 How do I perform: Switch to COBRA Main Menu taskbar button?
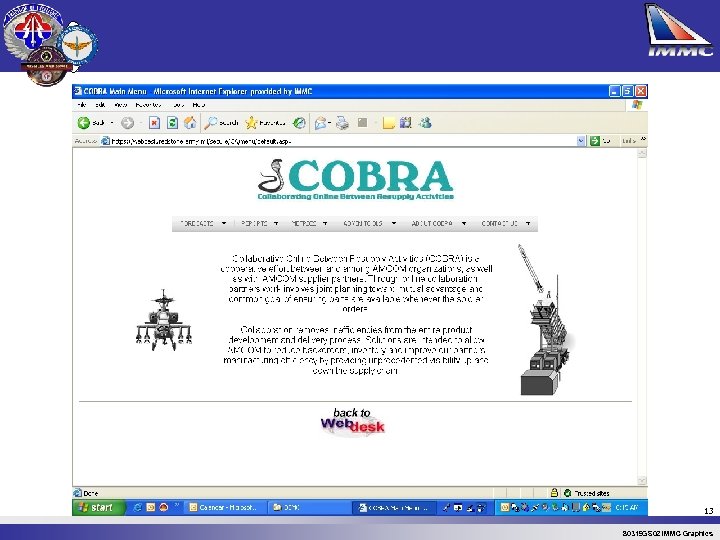click(394, 507)
